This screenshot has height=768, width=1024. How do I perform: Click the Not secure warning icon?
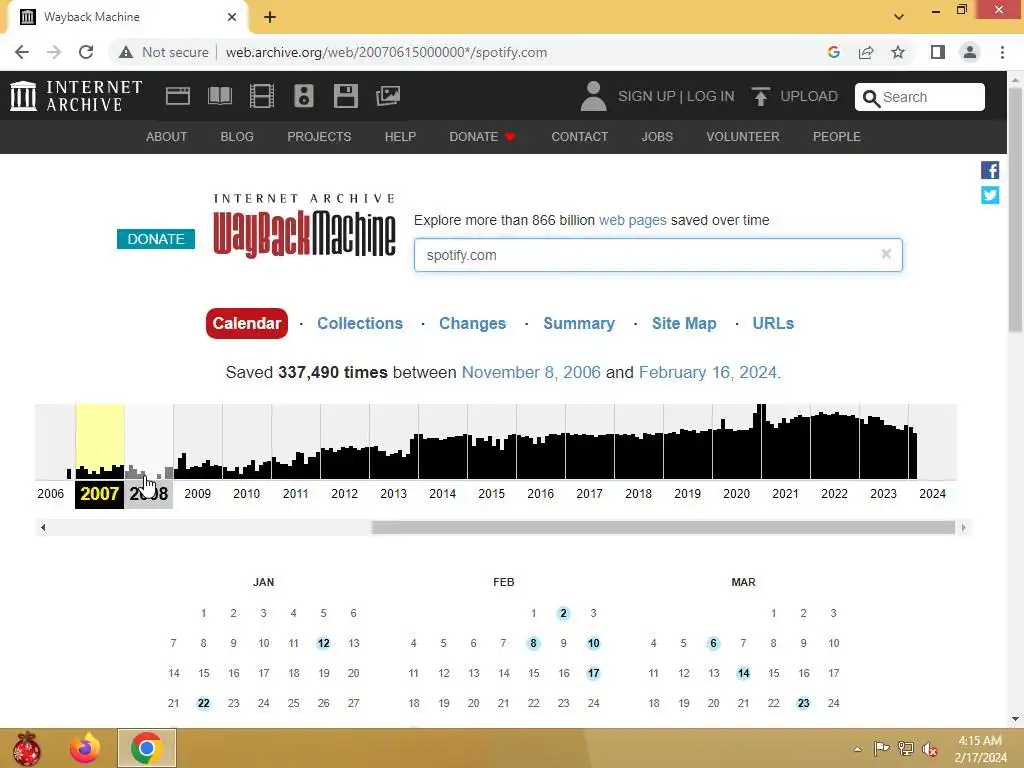click(125, 52)
